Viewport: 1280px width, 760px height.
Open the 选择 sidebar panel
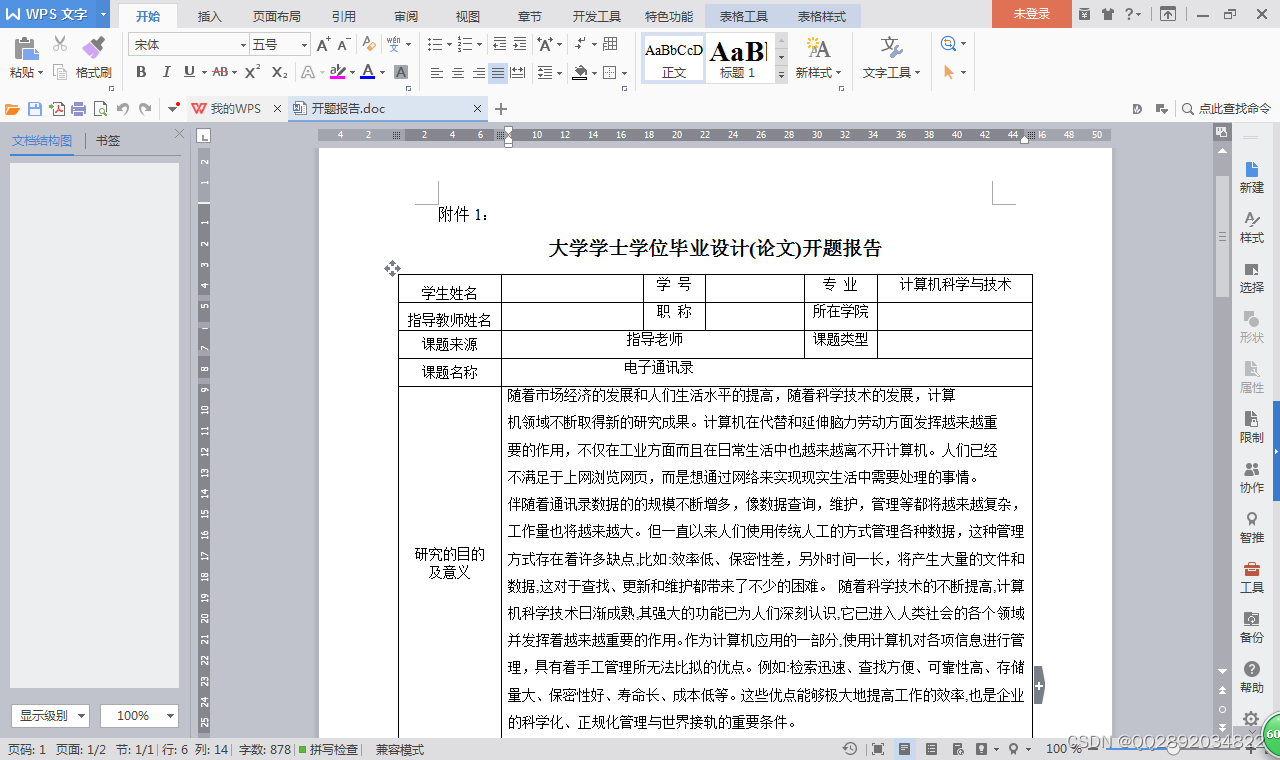(1252, 278)
